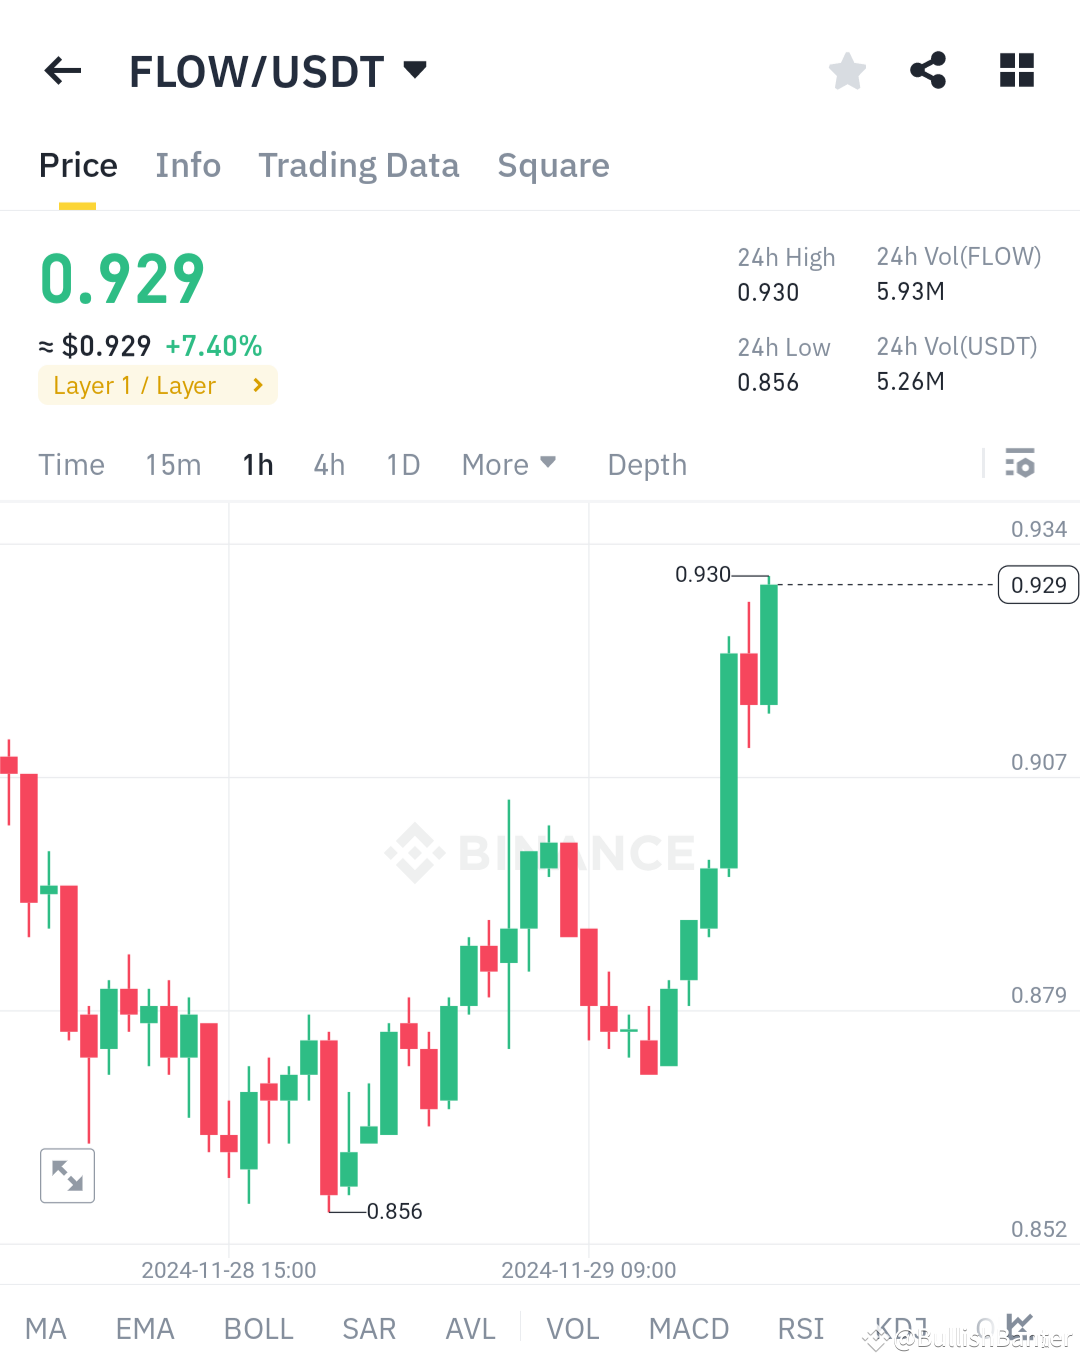Image resolution: width=1080 pixels, height=1361 pixels.
Task: Open the More timeframes dropdown
Action: [x=509, y=464]
